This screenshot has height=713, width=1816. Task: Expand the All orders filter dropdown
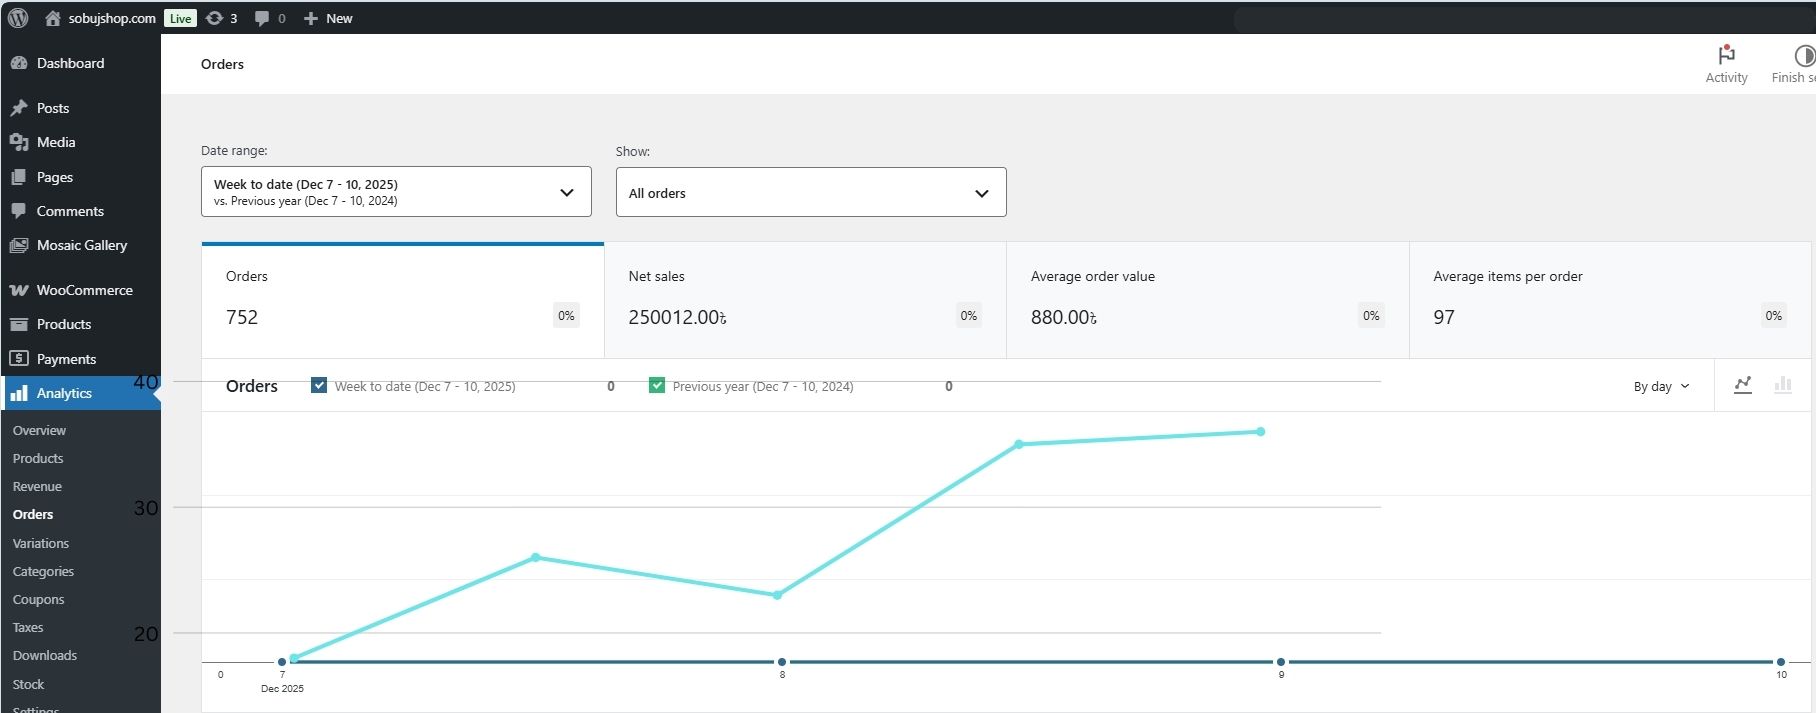[x=810, y=192]
